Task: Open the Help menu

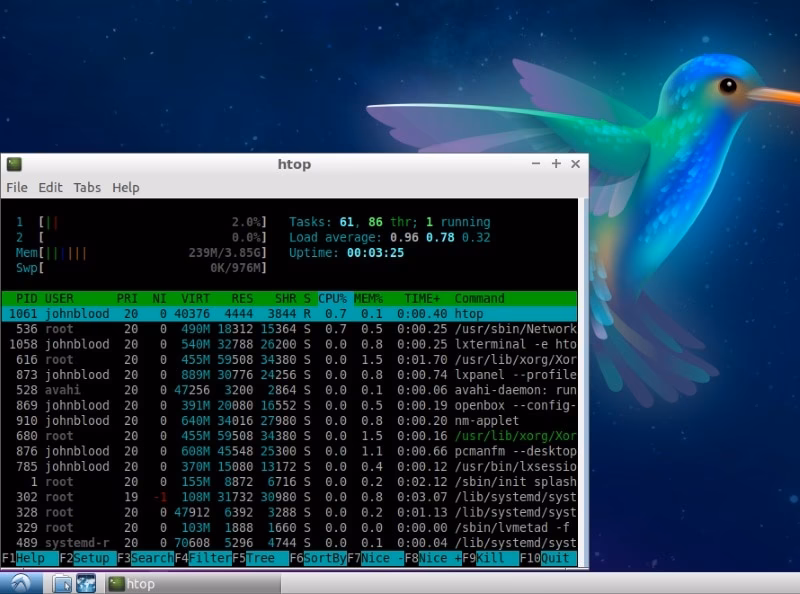Action: click(126, 187)
